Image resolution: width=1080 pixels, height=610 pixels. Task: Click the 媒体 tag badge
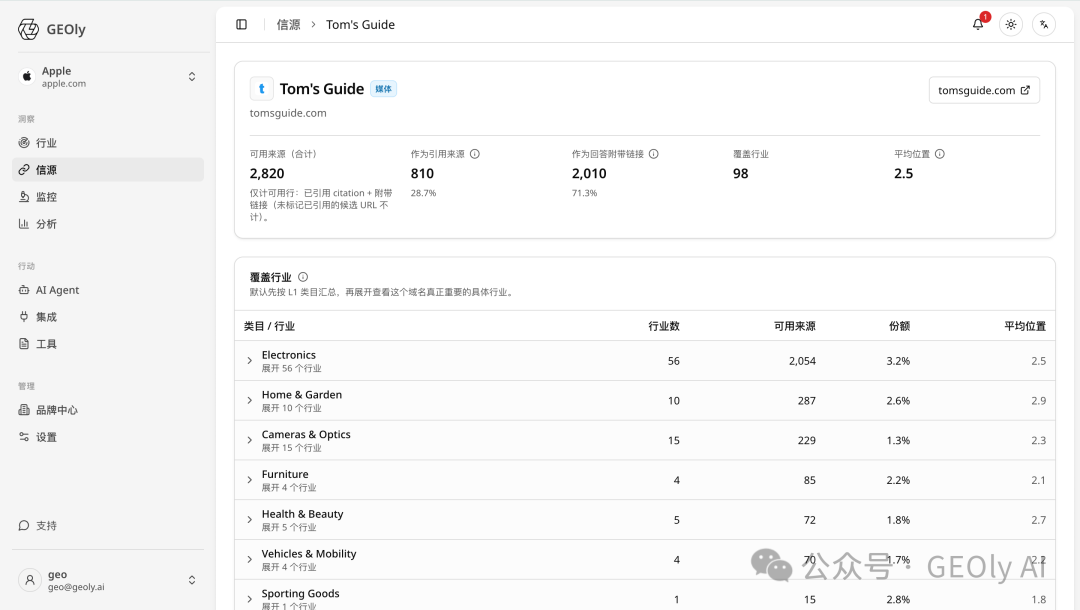(x=384, y=89)
